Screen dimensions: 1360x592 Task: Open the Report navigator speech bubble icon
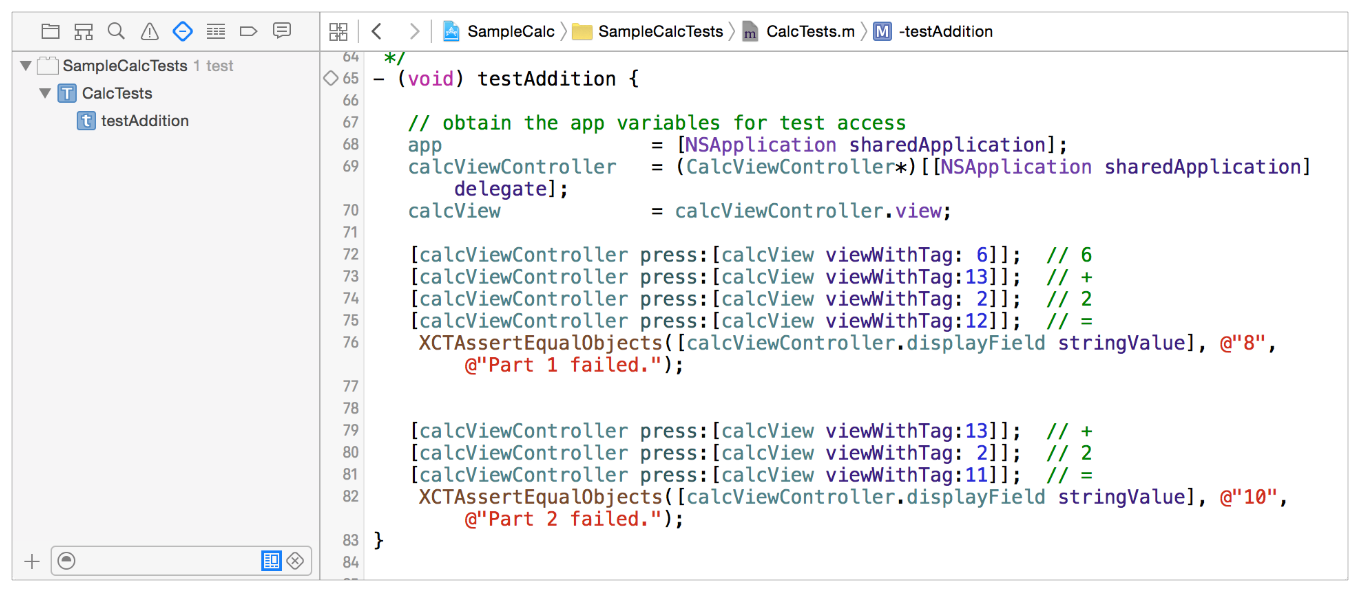click(x=282, y=31)
